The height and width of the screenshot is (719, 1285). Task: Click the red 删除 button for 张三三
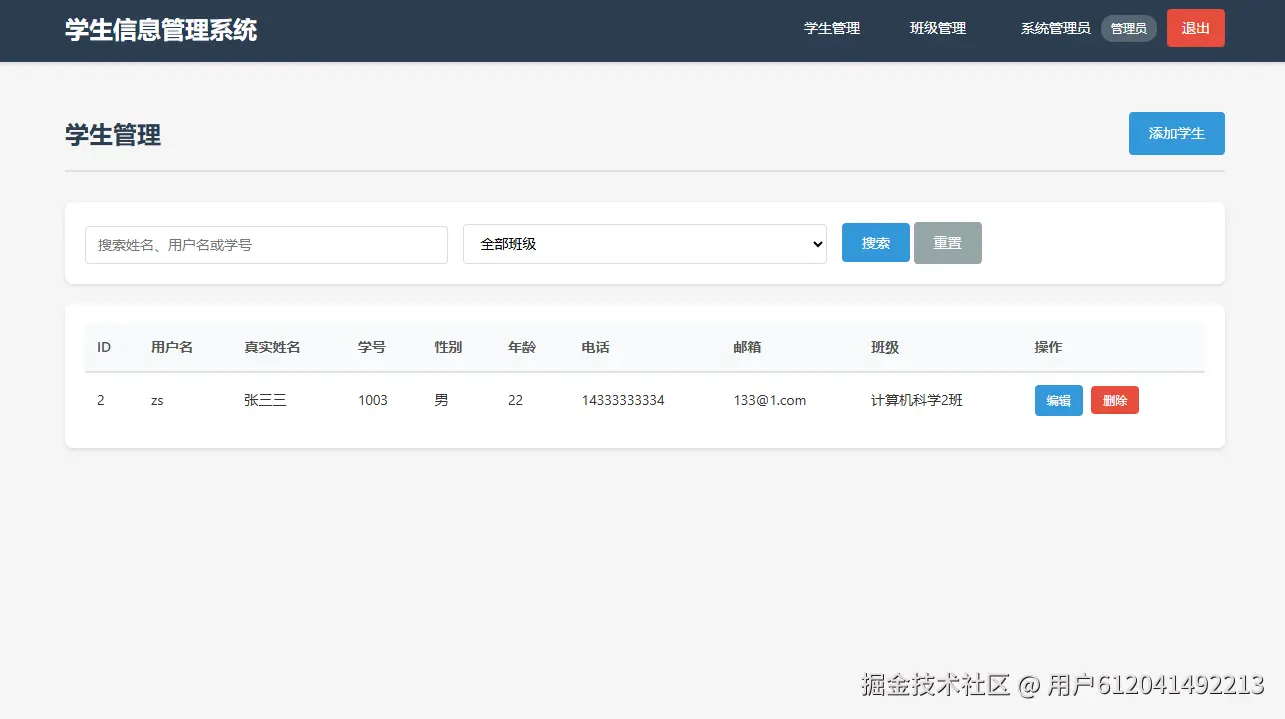1114,399
